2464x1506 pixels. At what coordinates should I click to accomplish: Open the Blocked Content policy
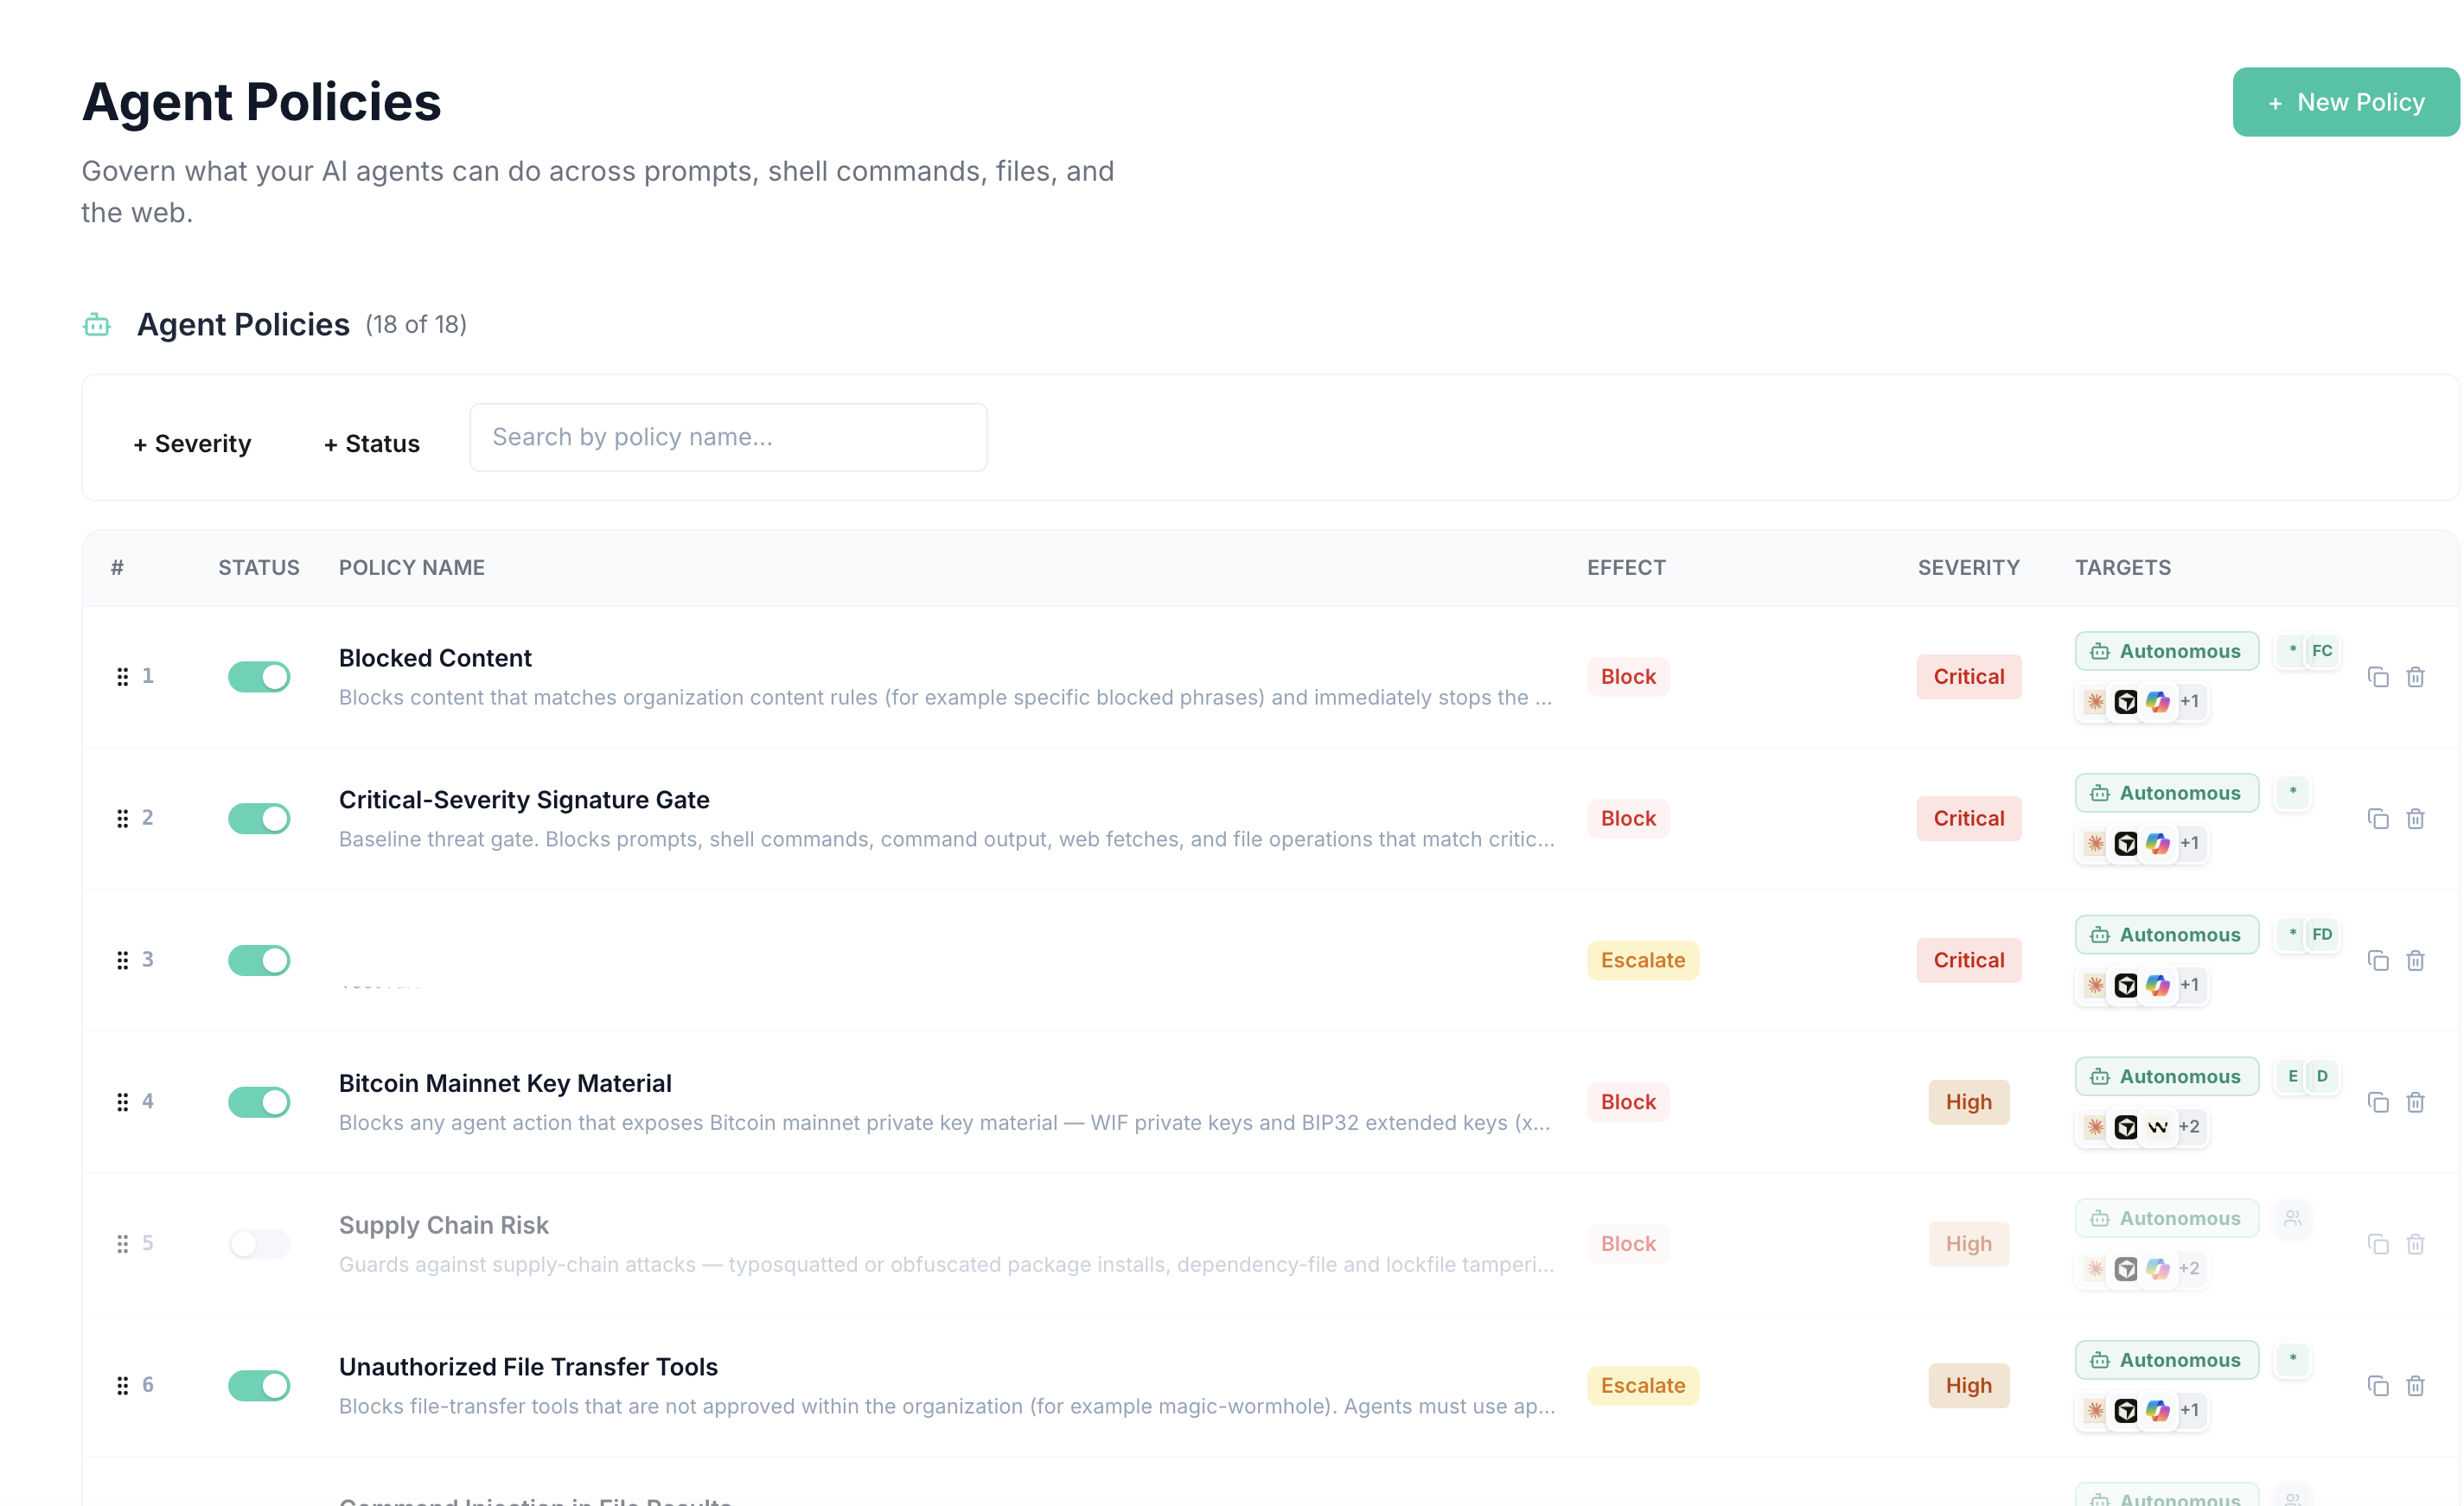coord(435,658)
